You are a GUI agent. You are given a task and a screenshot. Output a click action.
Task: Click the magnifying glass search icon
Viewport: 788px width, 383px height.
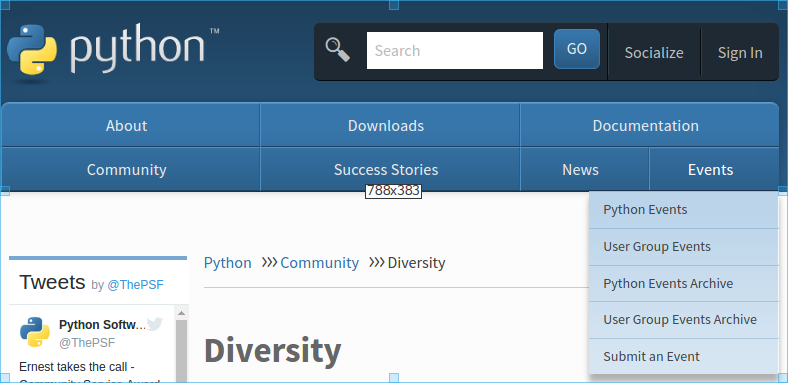(337, 50)
